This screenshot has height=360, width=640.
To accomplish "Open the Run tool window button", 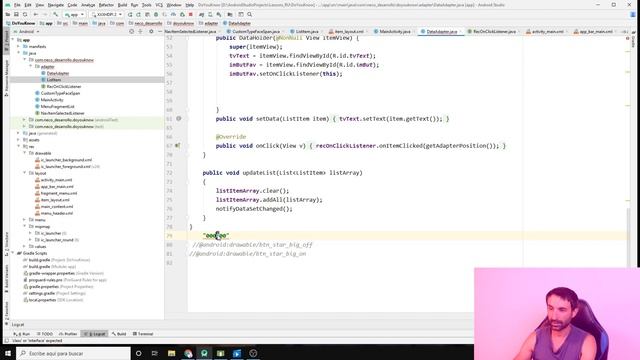I will tap(22, 334).
